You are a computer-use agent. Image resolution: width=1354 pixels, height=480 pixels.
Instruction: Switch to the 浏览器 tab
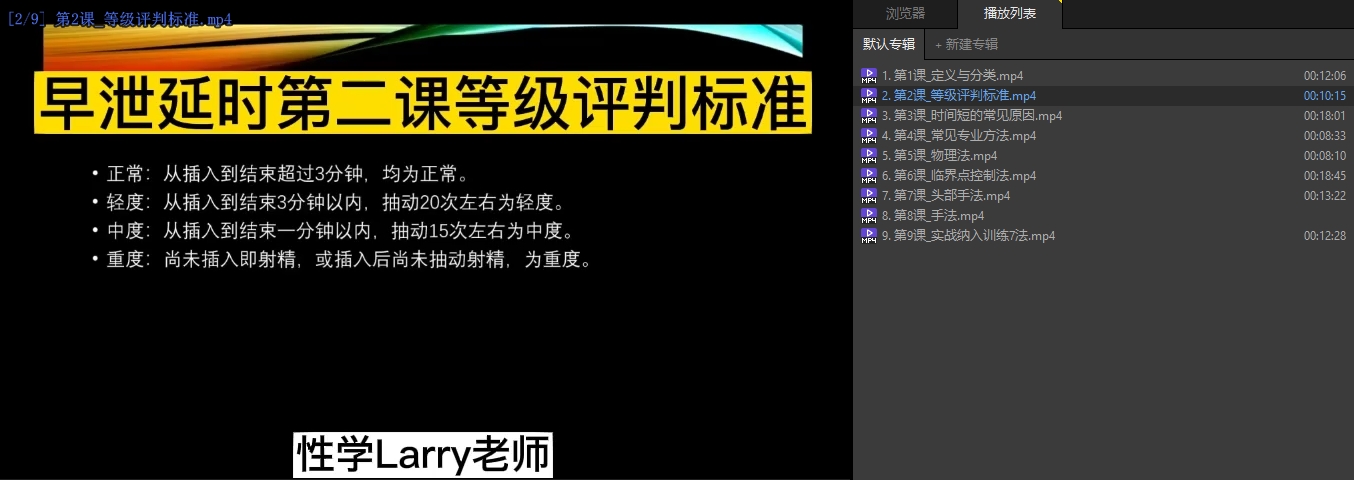[x=905, y=13]
